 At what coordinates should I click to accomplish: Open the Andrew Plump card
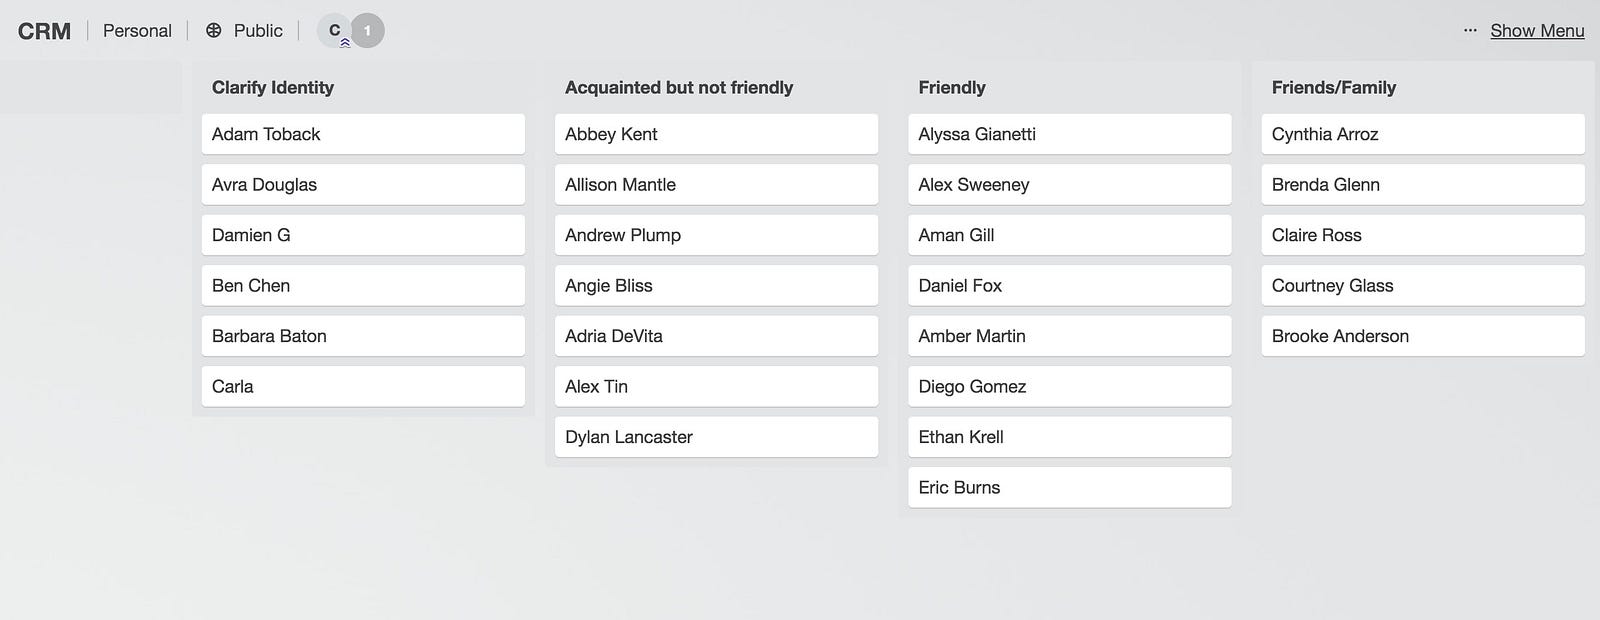tap(715, 235)
